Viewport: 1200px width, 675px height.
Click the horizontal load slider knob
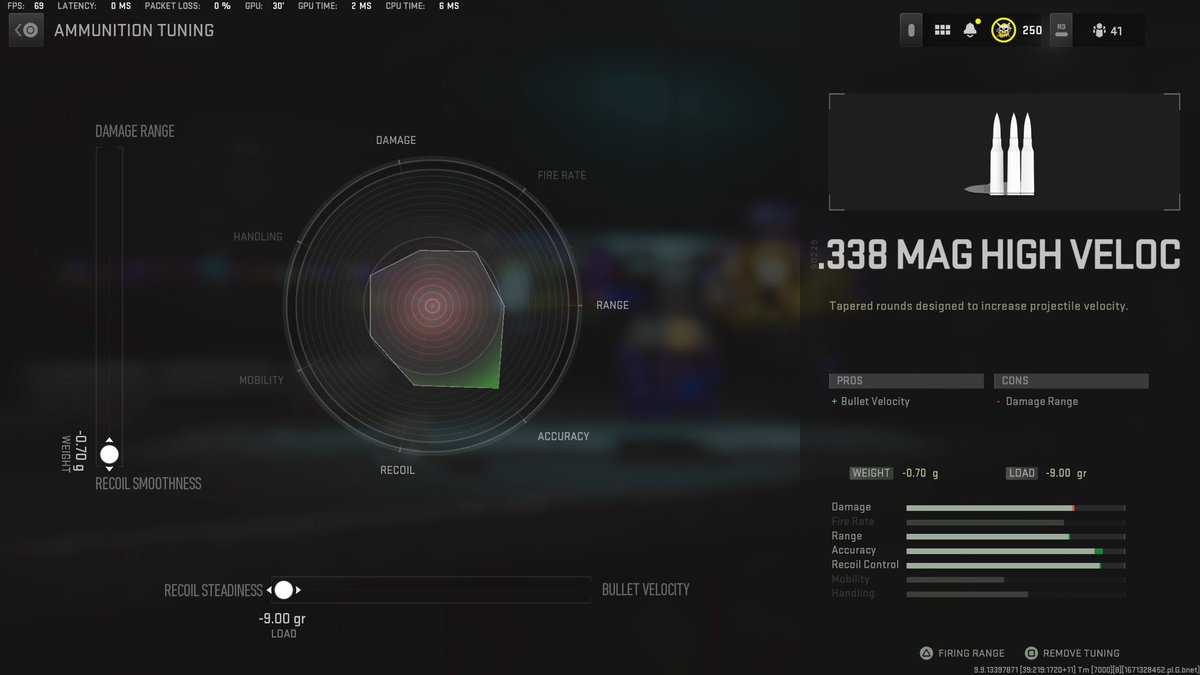coord(284,590)
